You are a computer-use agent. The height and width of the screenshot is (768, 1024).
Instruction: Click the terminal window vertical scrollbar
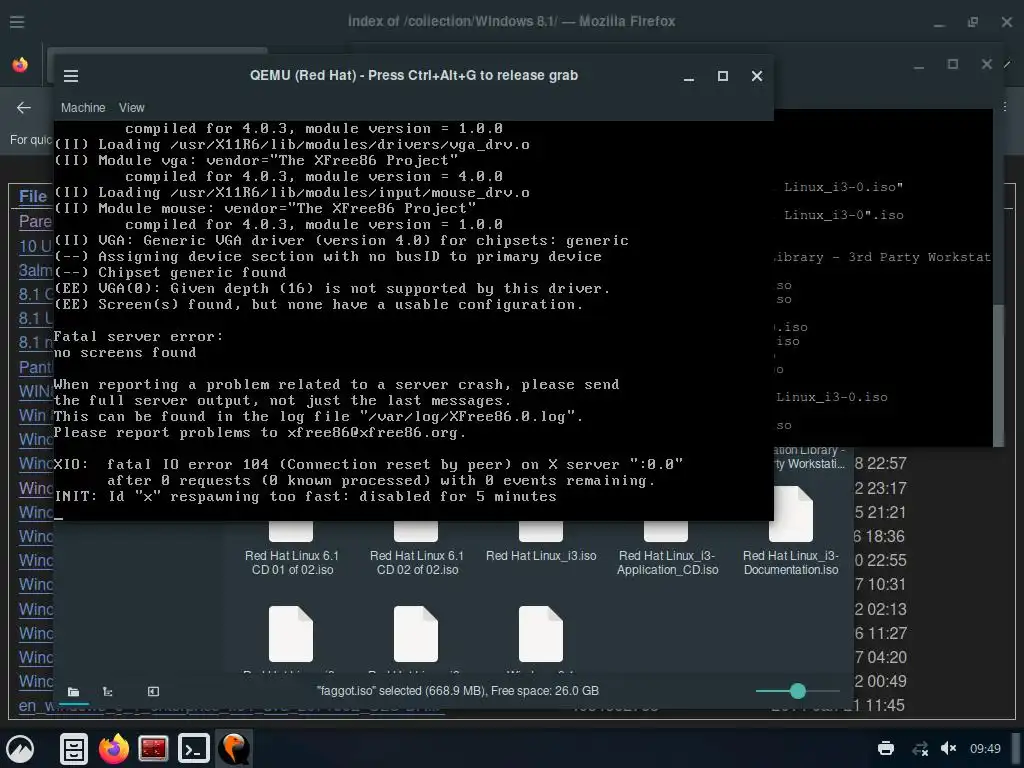998,376
